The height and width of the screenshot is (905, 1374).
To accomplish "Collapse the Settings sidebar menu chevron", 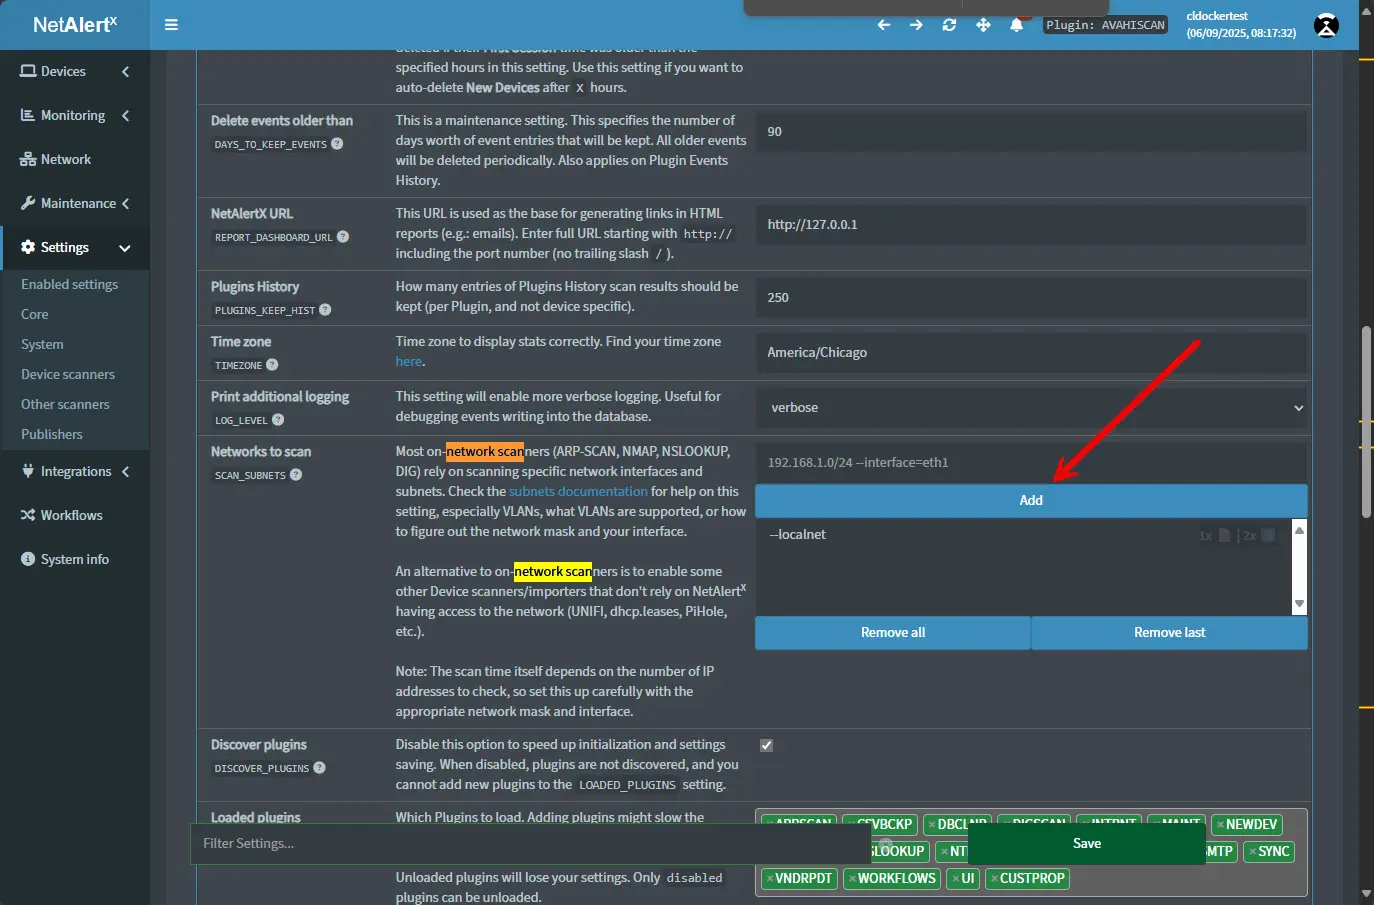I will coord(125,248).
